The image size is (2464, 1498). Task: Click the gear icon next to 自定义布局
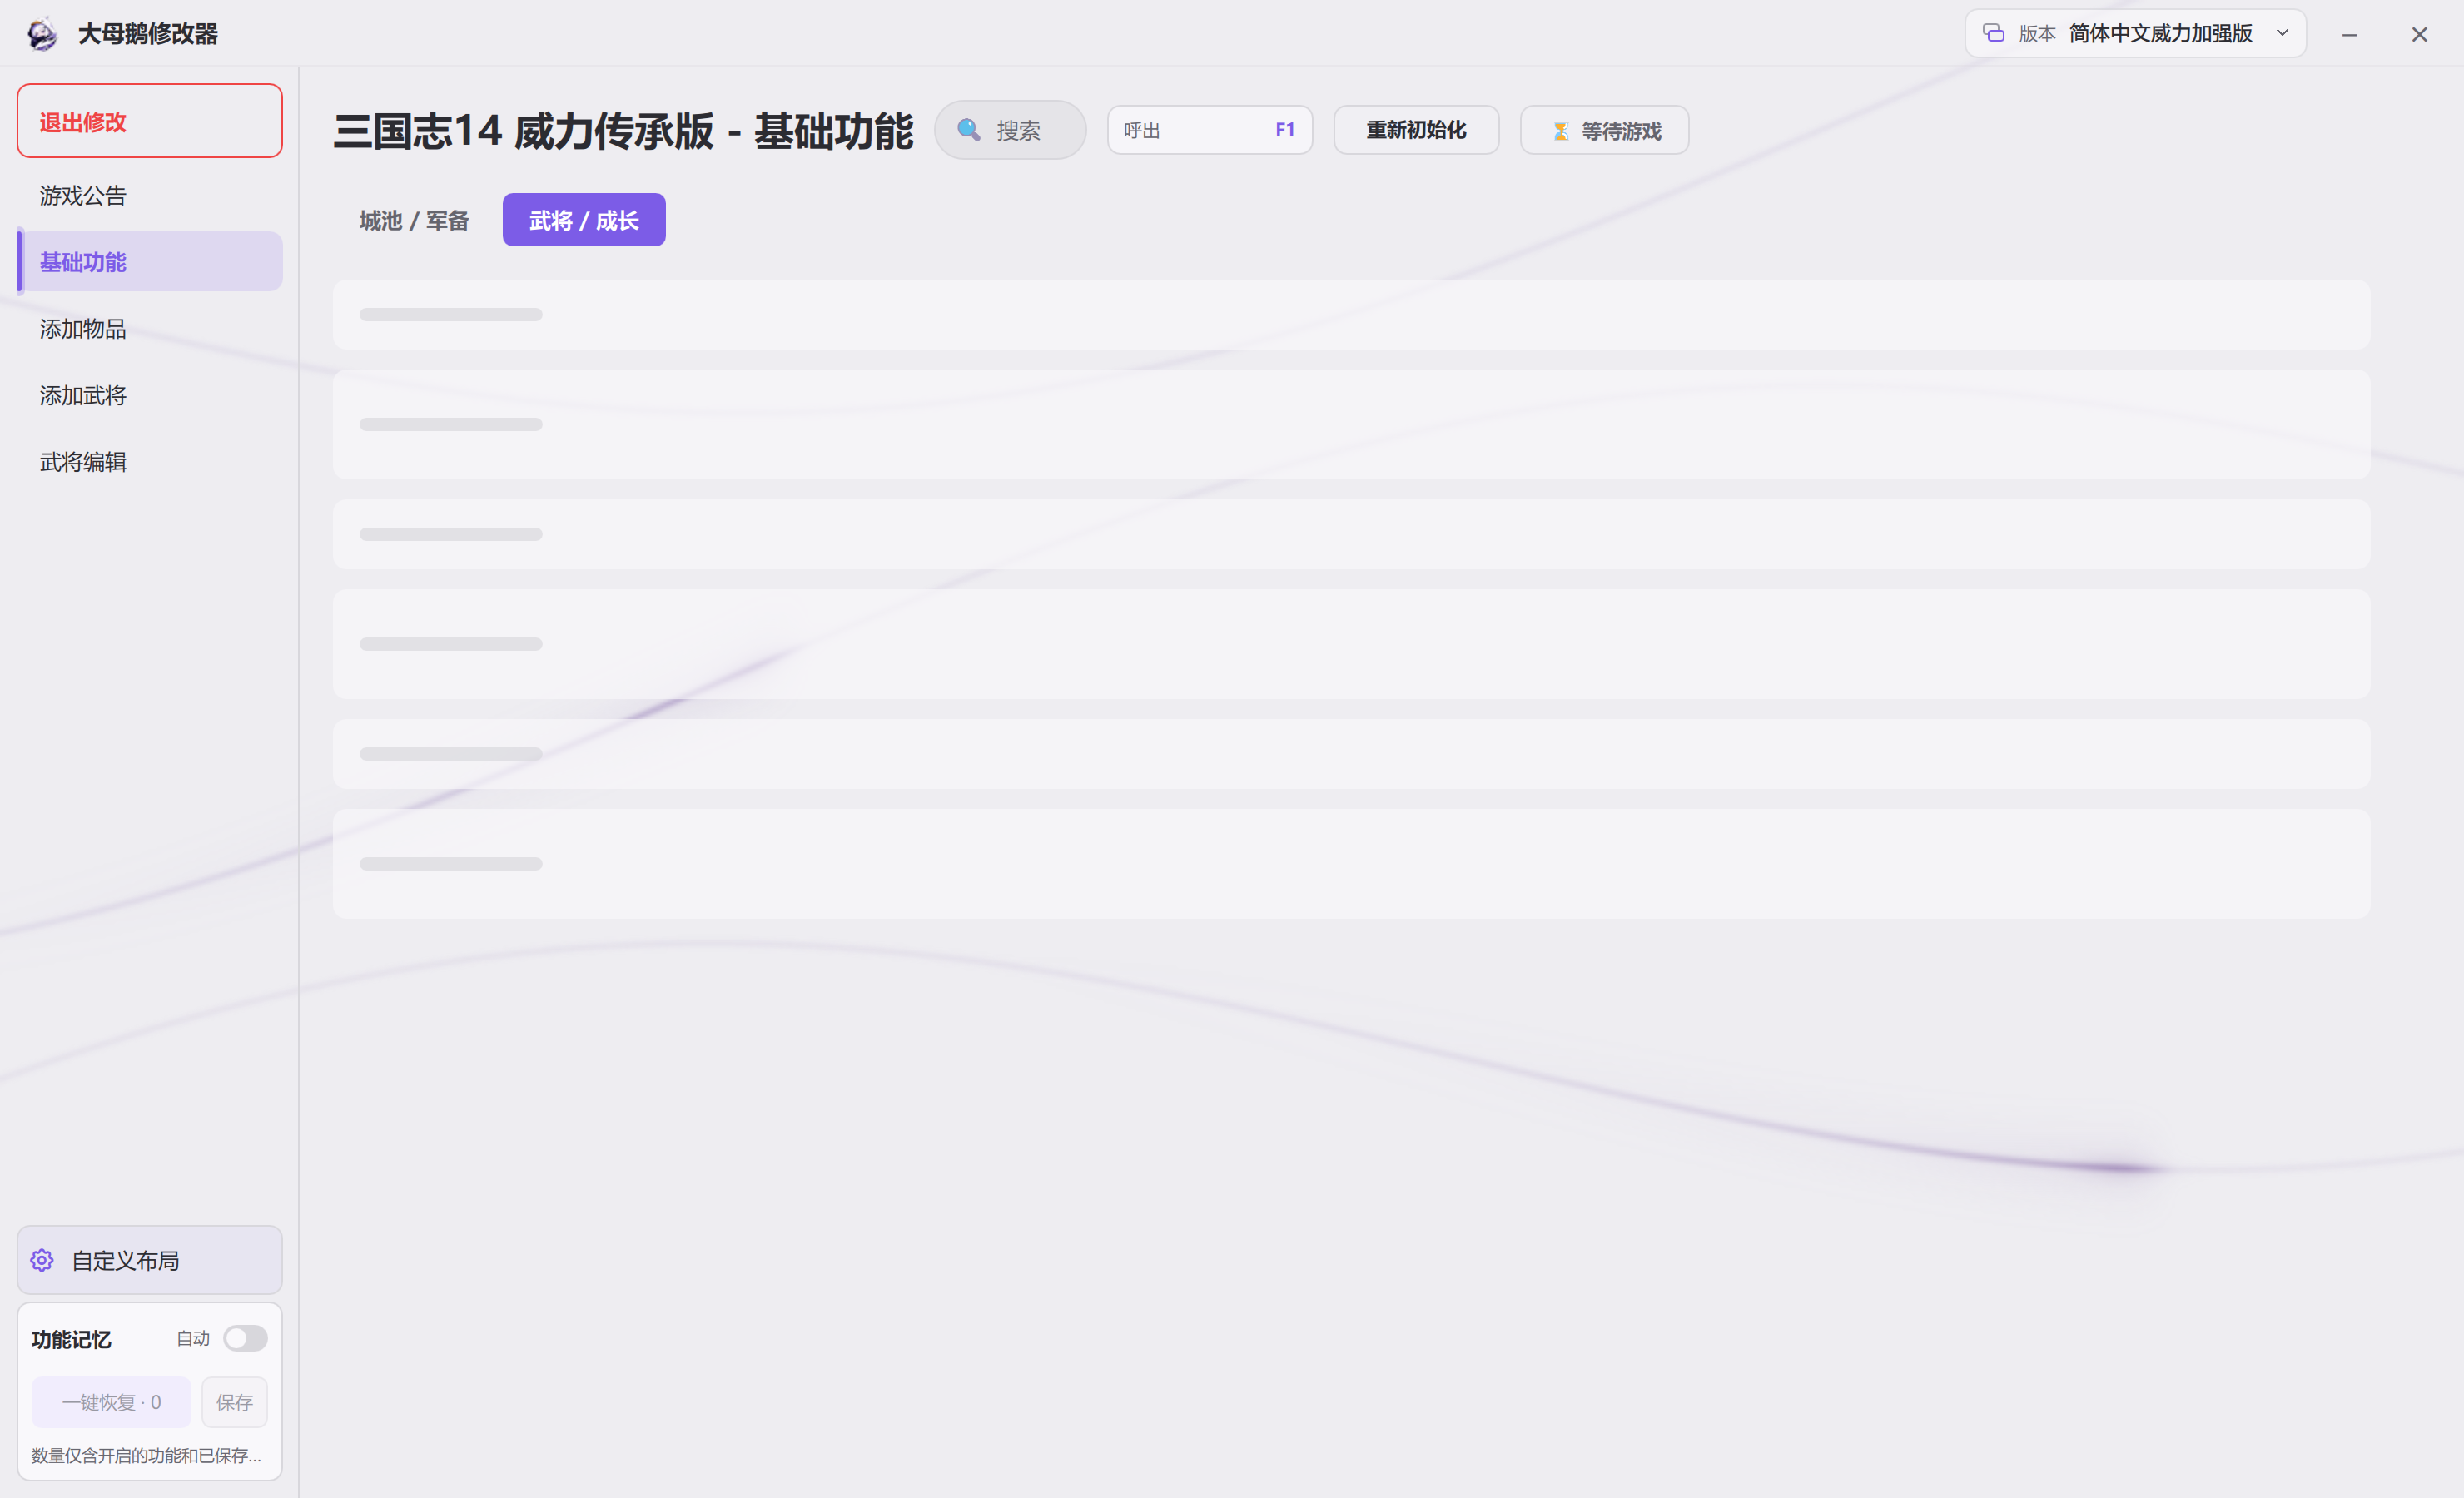point(42,1260)
